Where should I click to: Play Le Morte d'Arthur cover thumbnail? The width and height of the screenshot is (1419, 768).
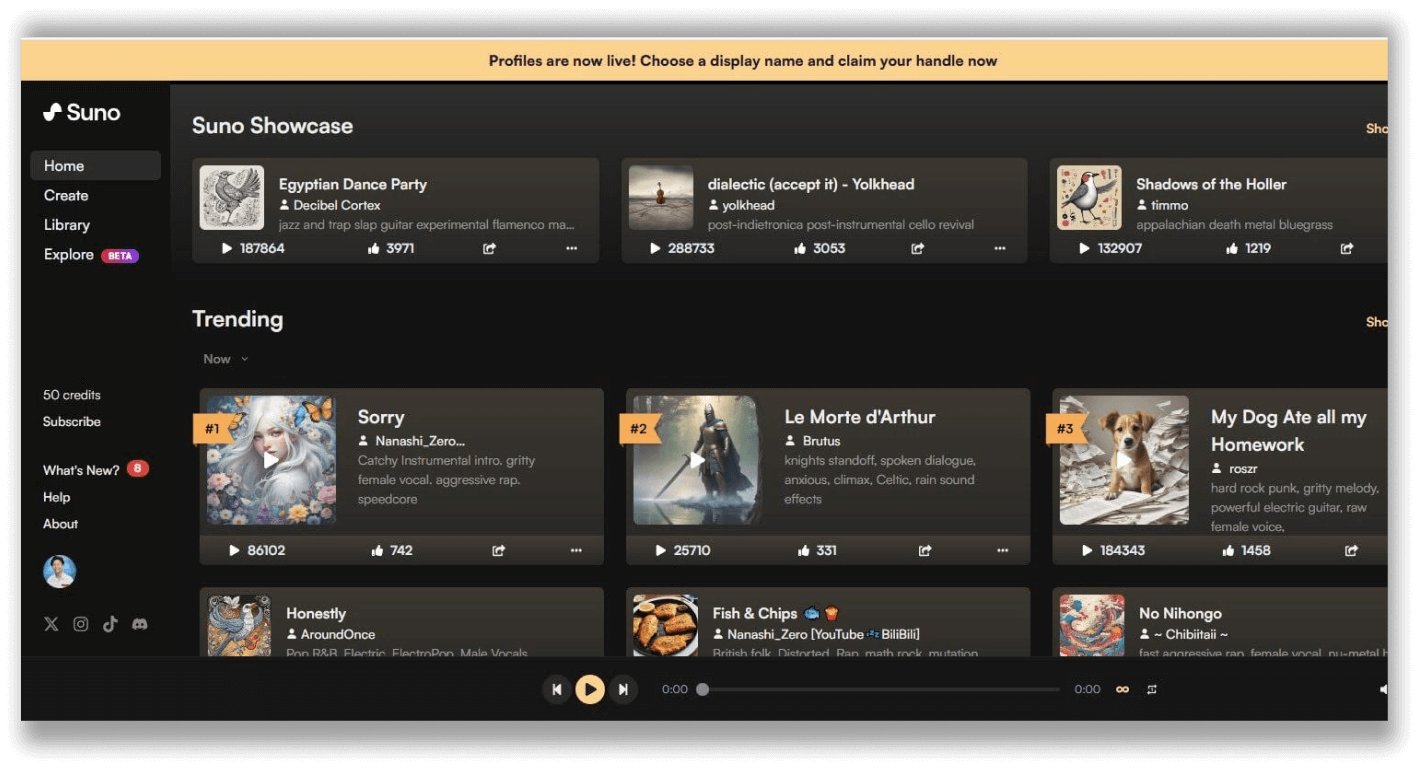click(x=698, y=460)
